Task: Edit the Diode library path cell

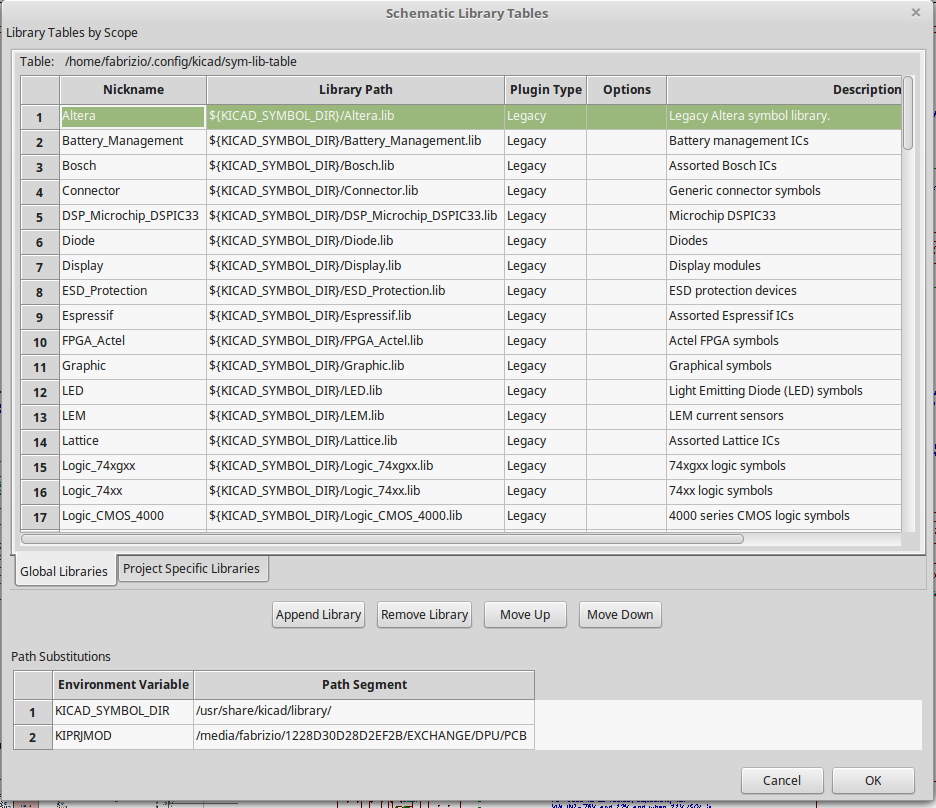Action: [355, 241]
